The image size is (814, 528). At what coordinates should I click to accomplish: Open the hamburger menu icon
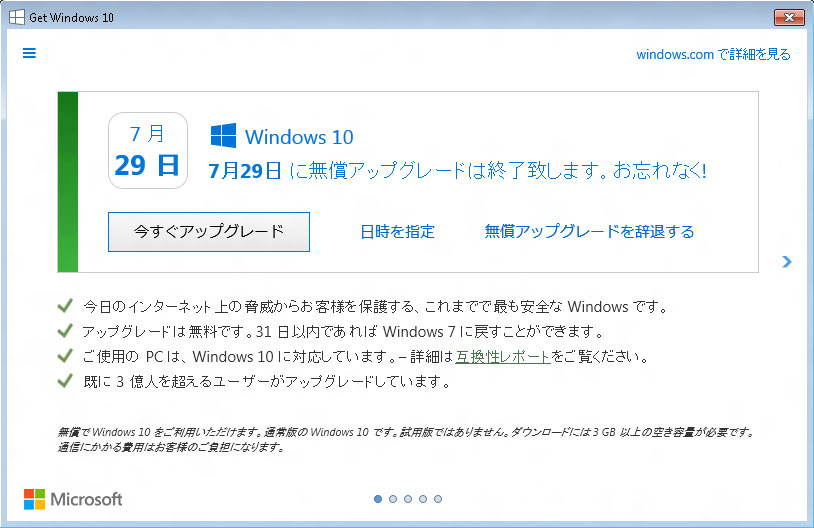pos(29,54)
